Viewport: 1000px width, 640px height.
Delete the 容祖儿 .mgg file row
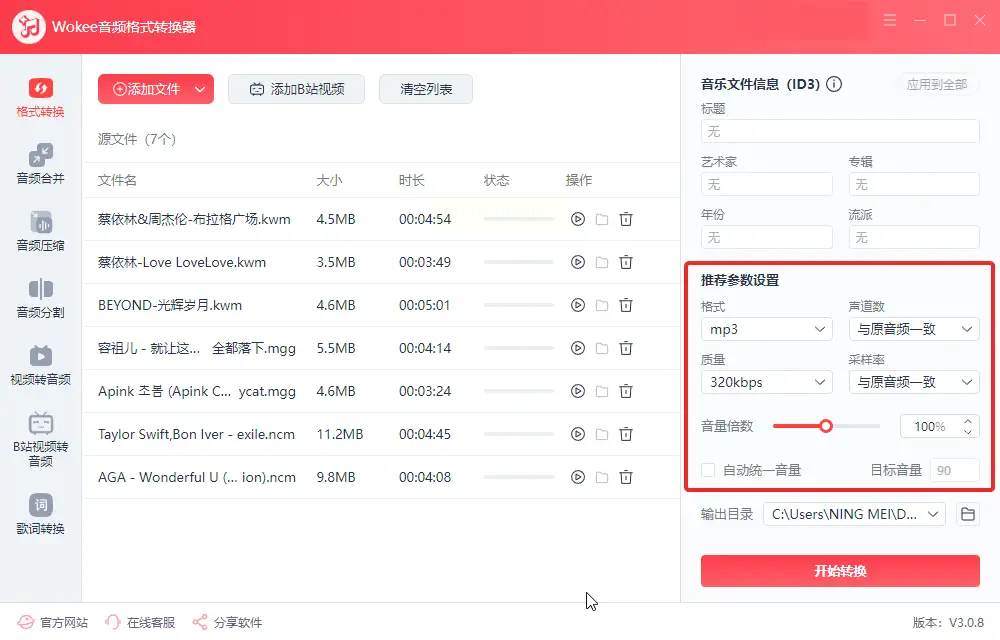(x=626, y=348)
